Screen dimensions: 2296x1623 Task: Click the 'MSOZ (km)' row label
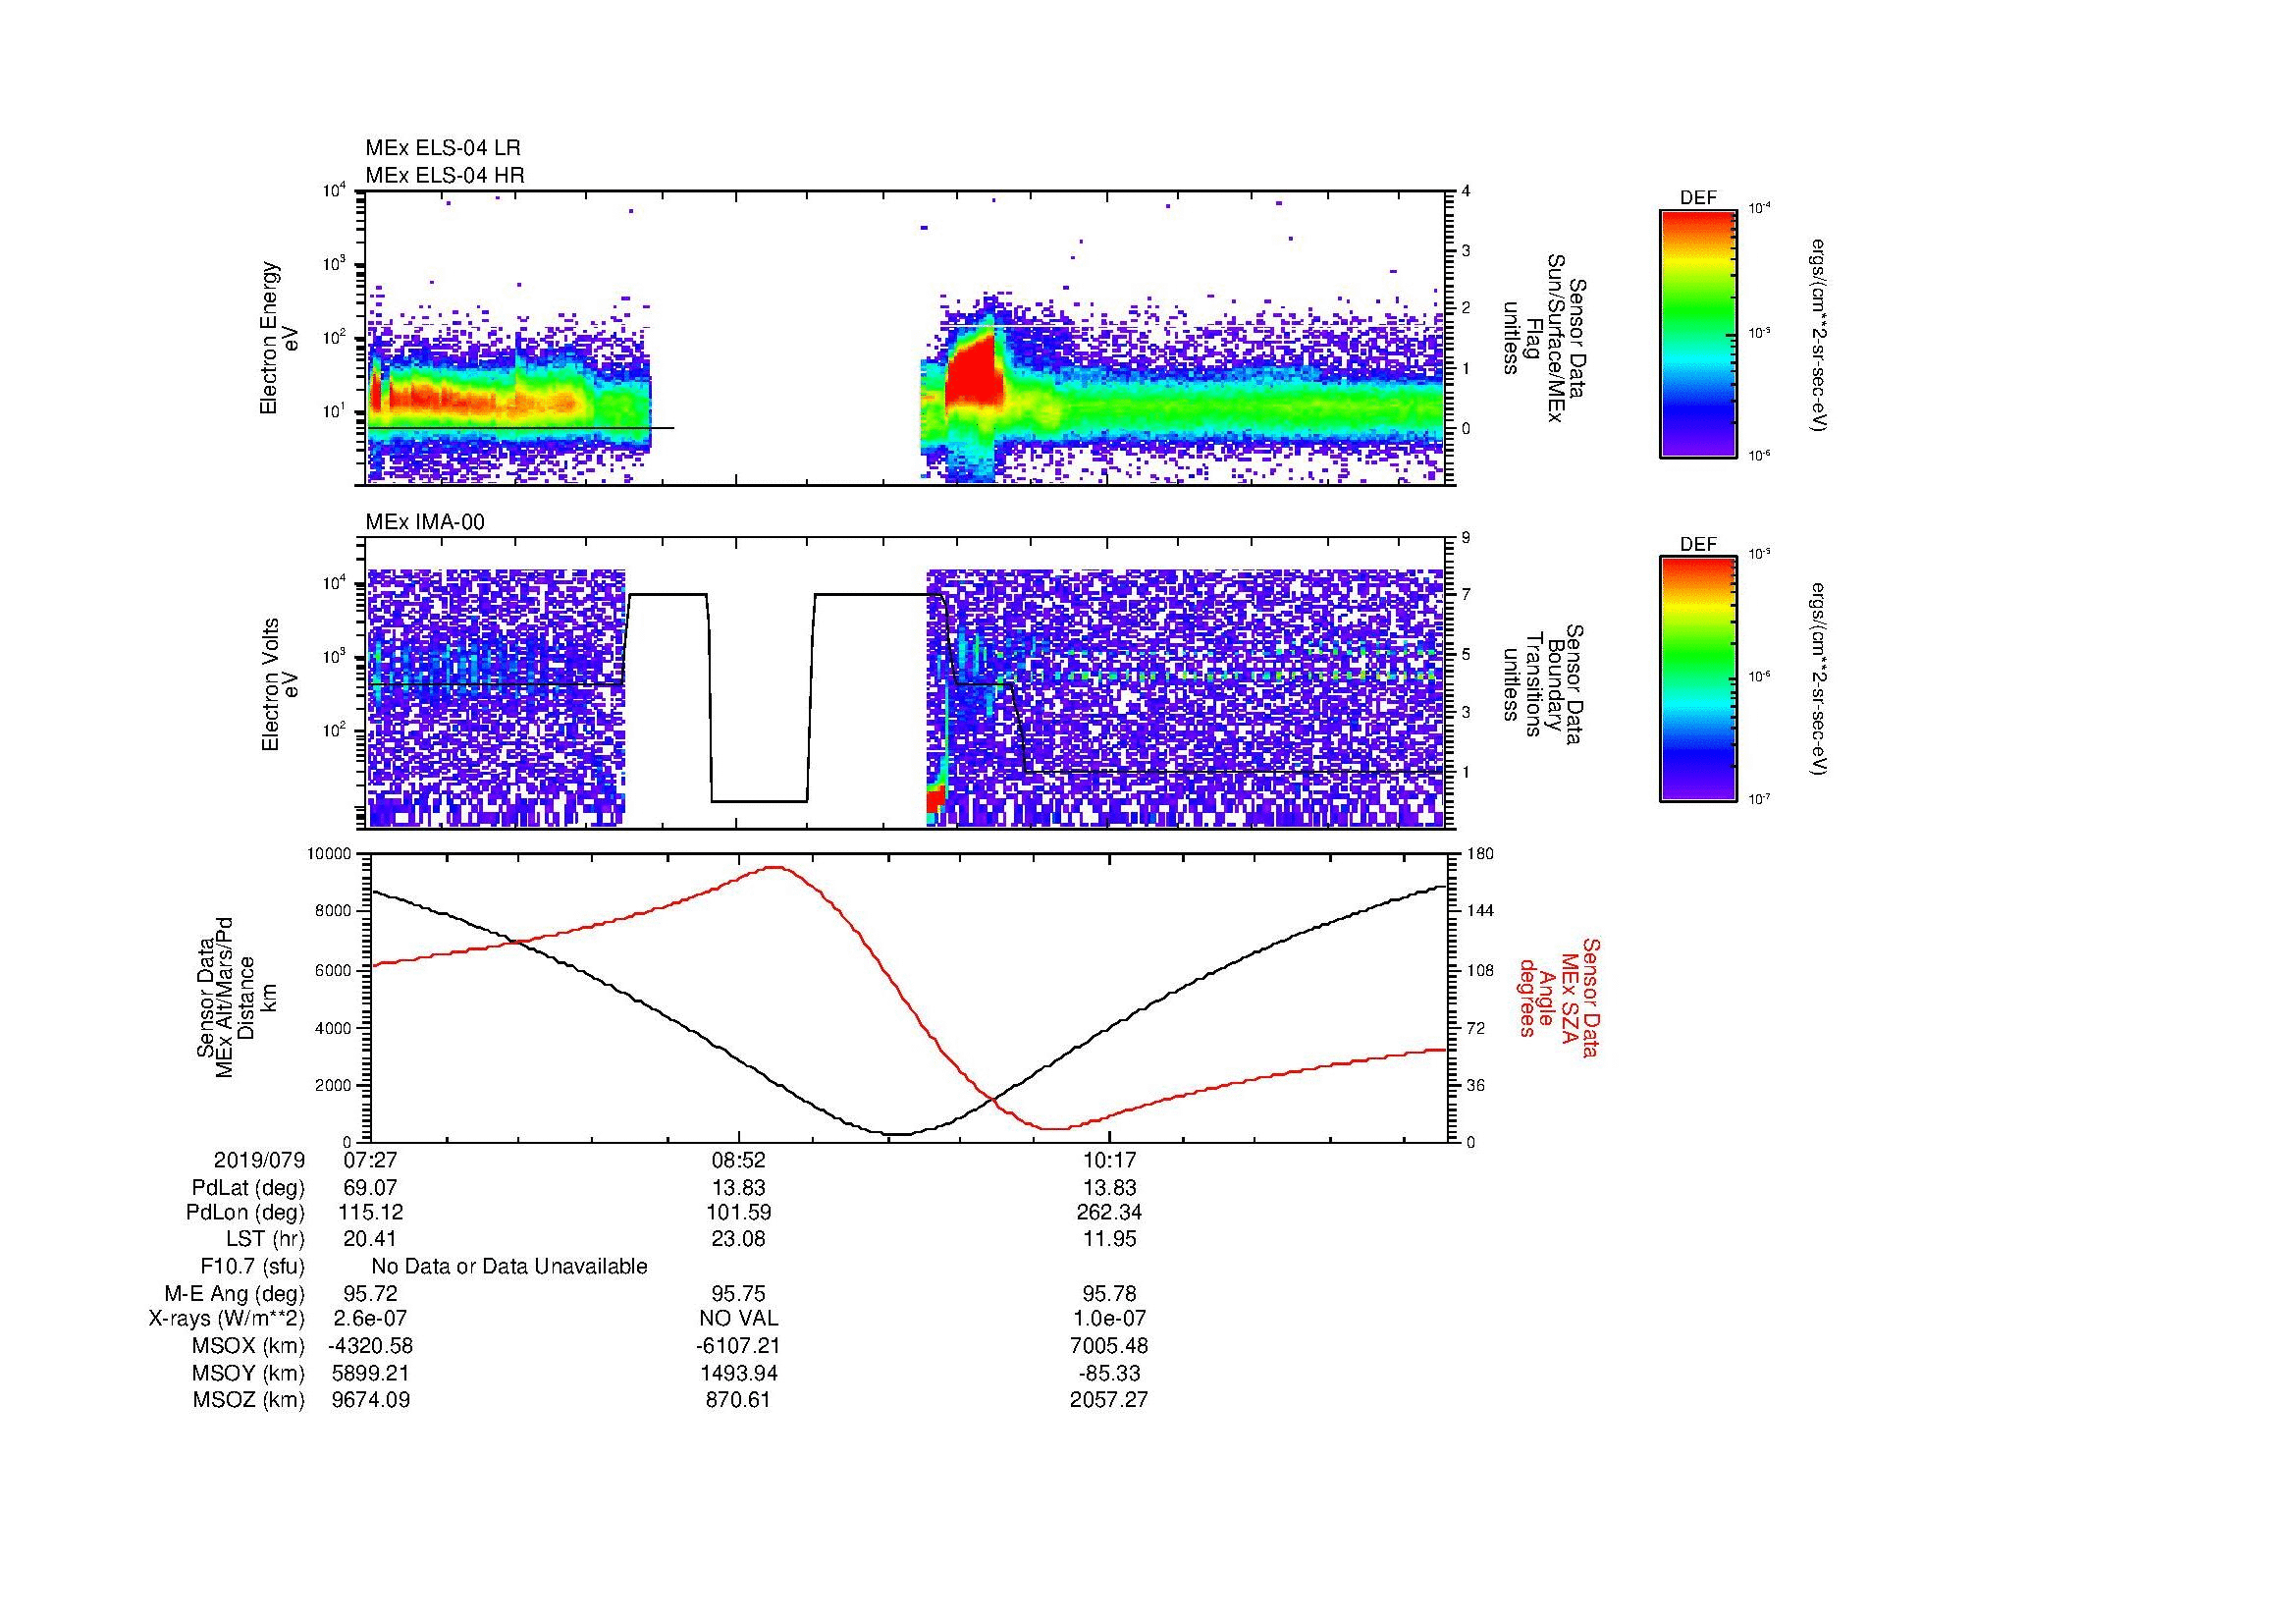tap(248, 1400)
